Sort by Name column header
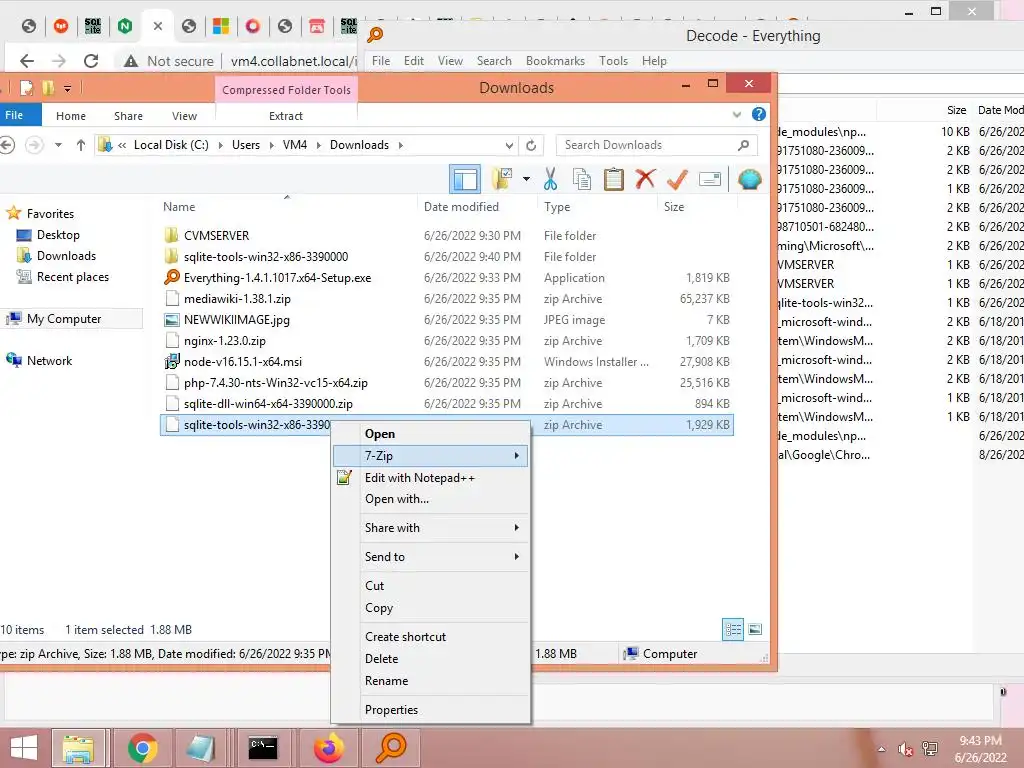The width and height of the screenshot is (1024, 768). pos(179,207)
